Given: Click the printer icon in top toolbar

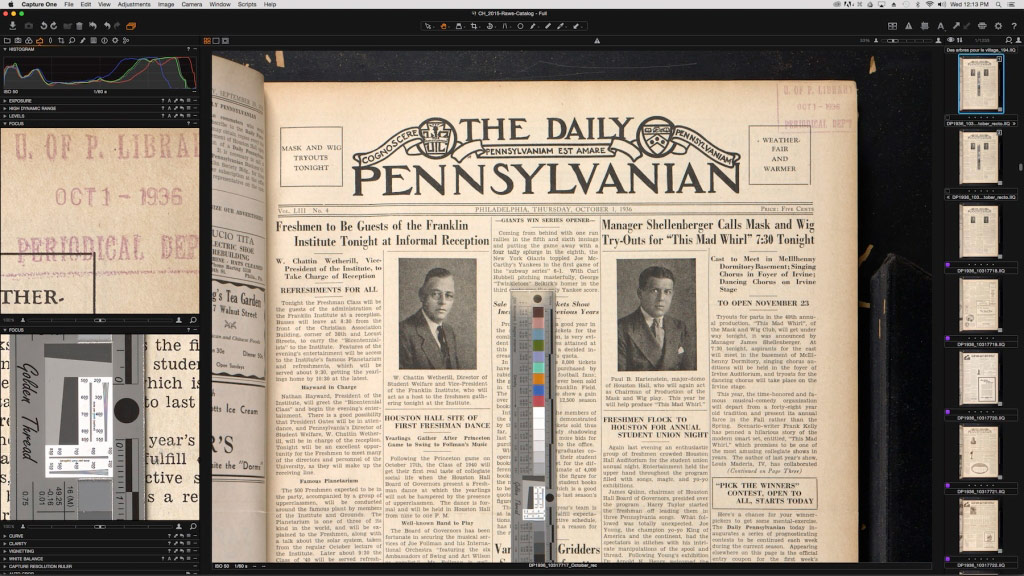Looking at the screenshot, I should [x=982, y=26].
